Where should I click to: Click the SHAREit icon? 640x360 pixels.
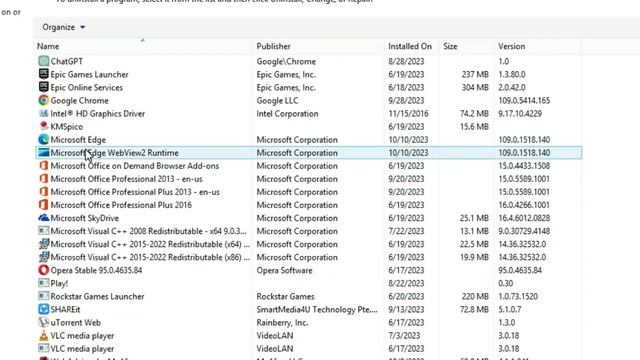pos(43,309)
